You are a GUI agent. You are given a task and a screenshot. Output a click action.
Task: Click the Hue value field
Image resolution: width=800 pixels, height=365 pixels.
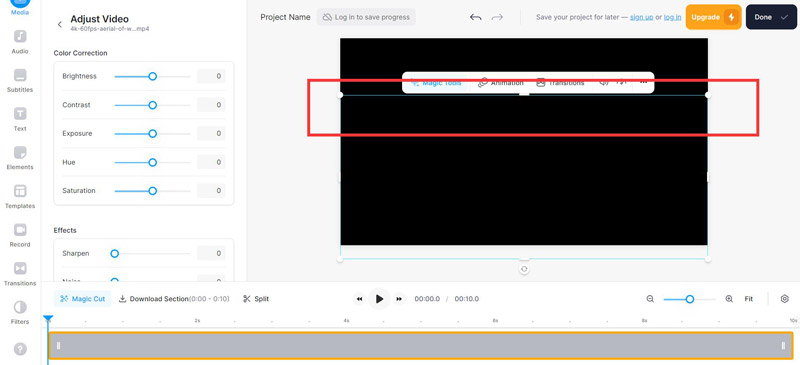(x=211, y=162)
